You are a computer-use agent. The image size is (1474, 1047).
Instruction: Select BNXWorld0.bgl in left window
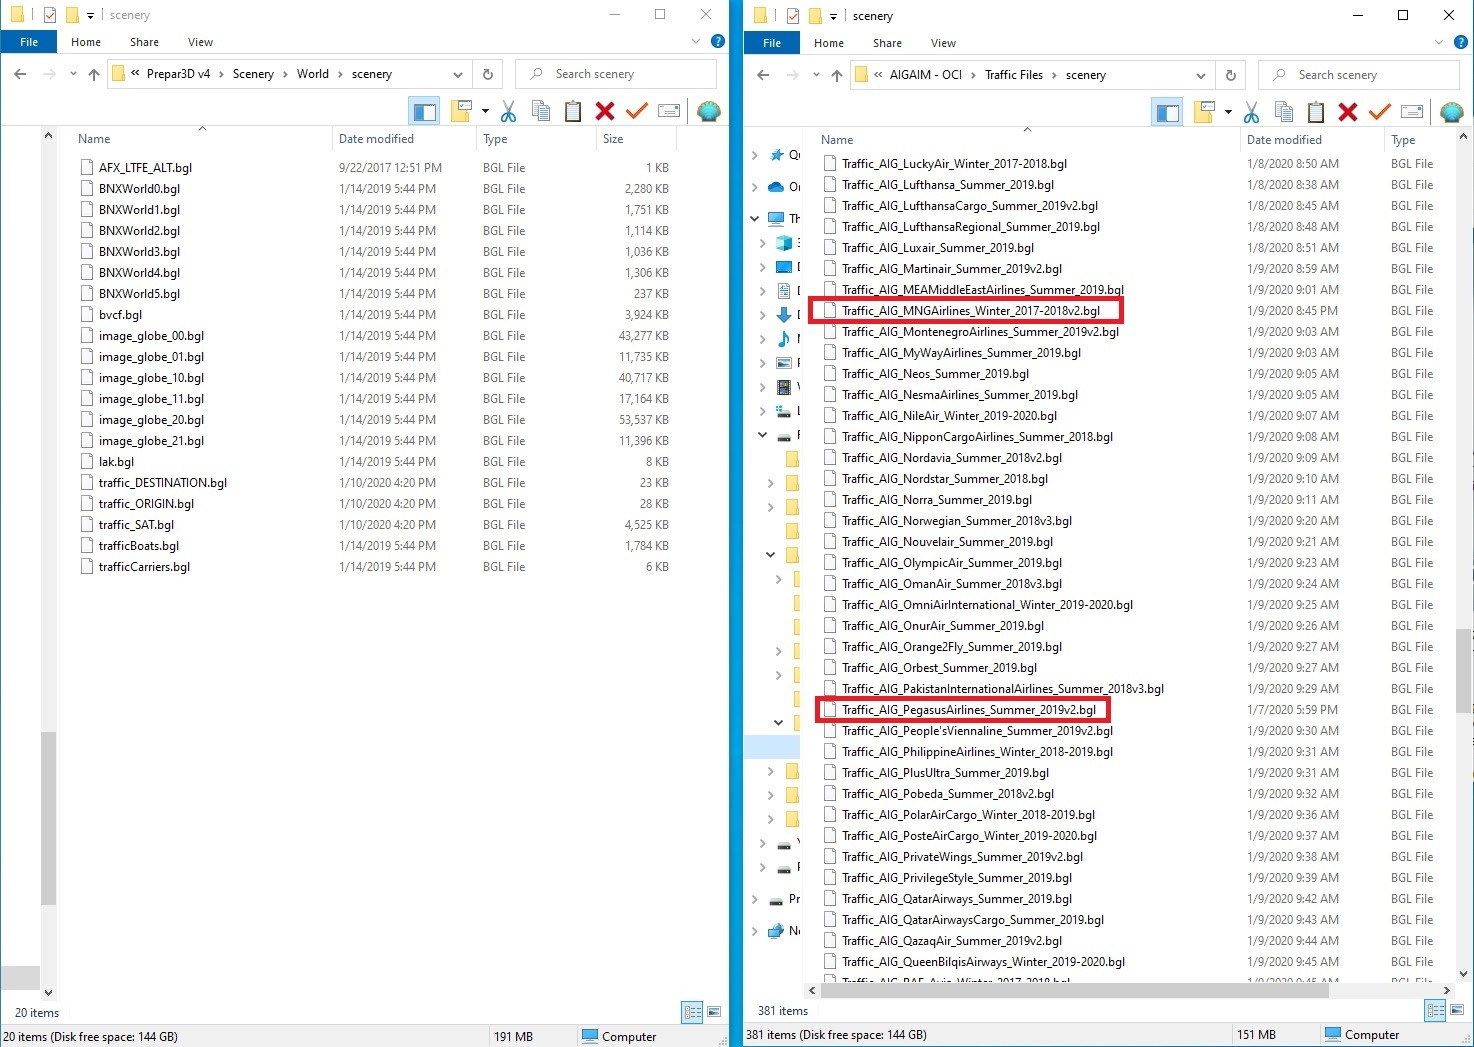click(x=139, y=189)
